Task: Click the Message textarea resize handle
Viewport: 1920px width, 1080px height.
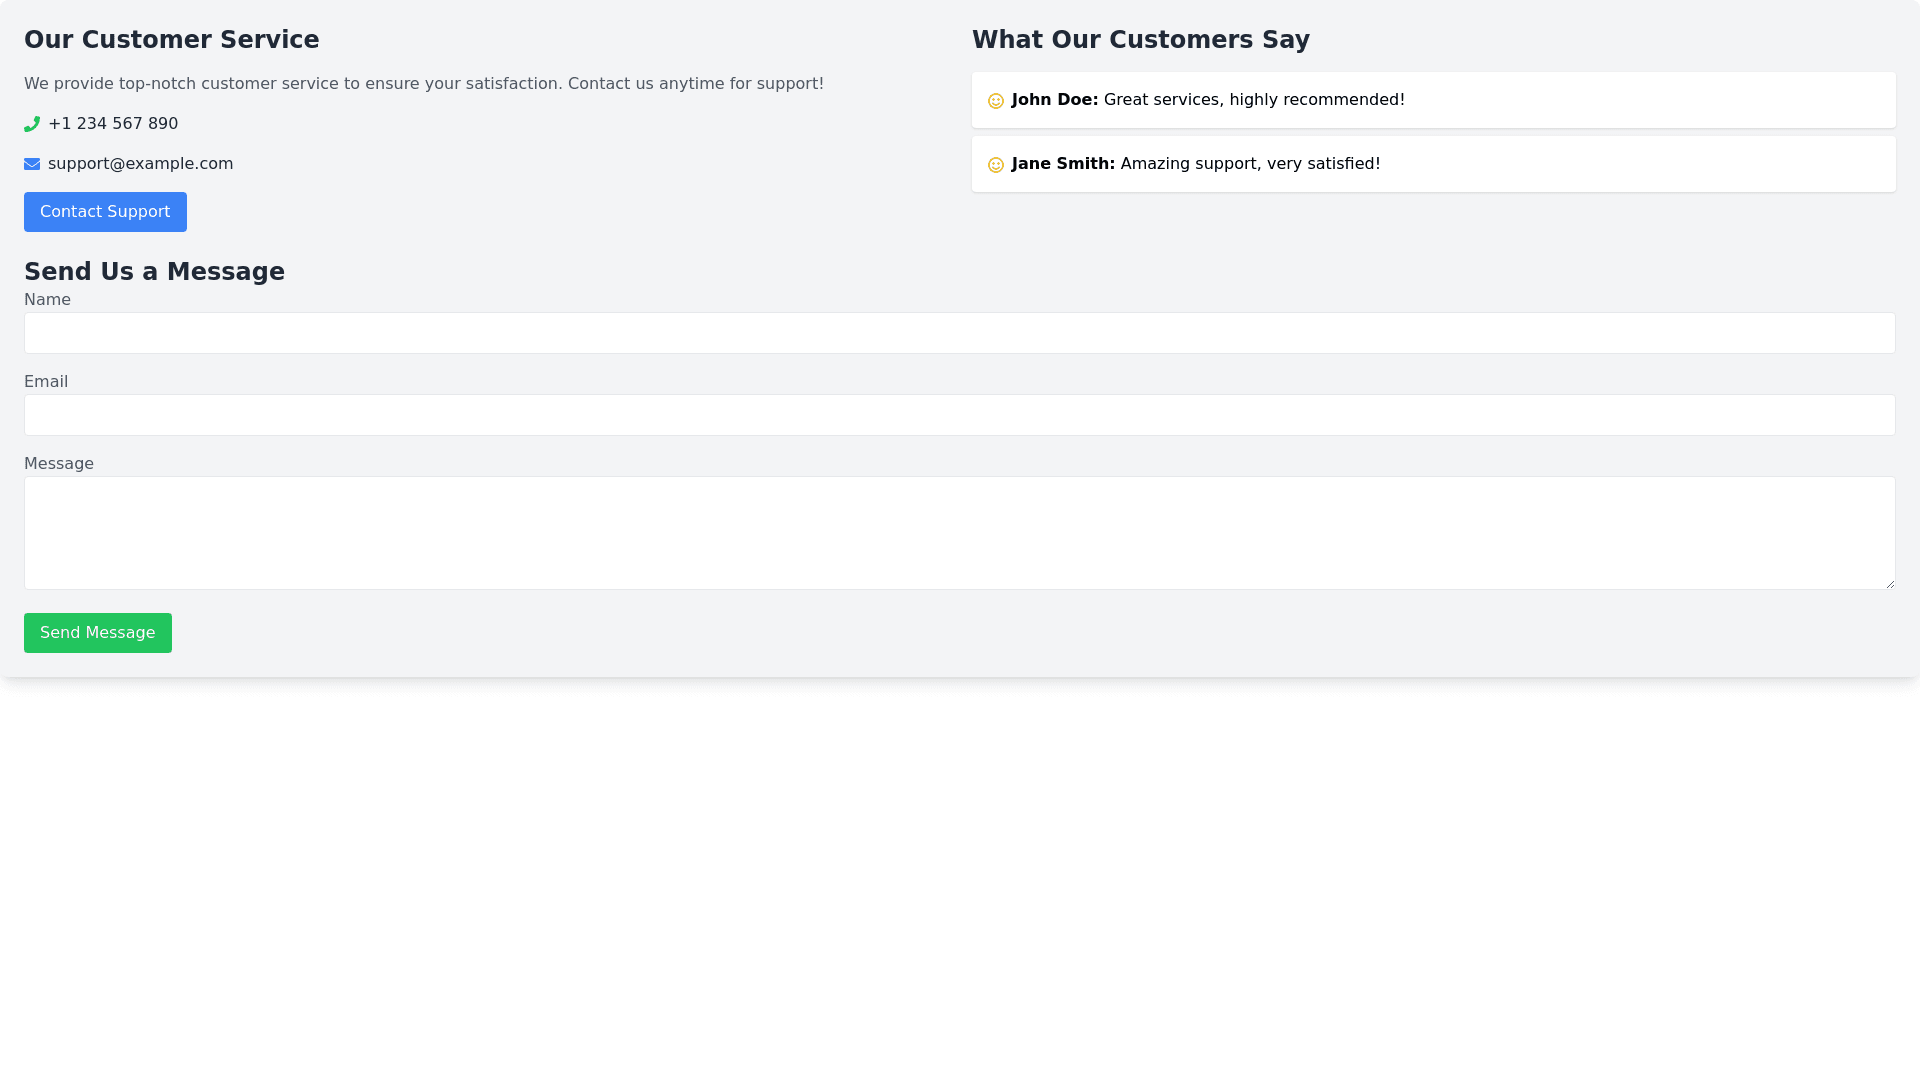Action: 1889,584
